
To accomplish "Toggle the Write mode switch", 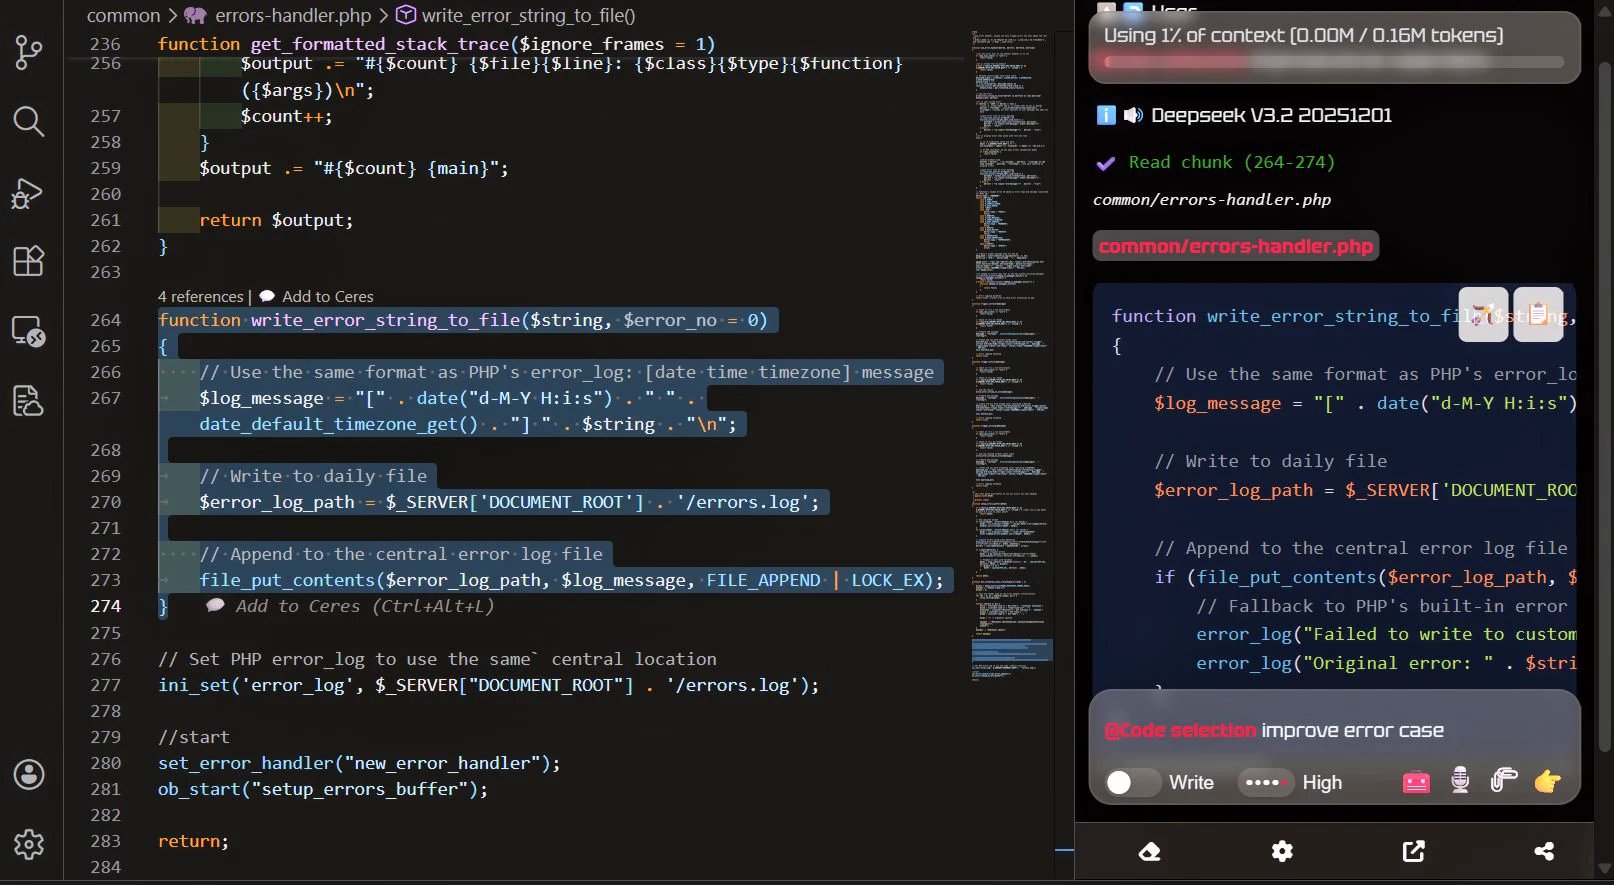I will pyautogui.click(x=1132, y=782).
